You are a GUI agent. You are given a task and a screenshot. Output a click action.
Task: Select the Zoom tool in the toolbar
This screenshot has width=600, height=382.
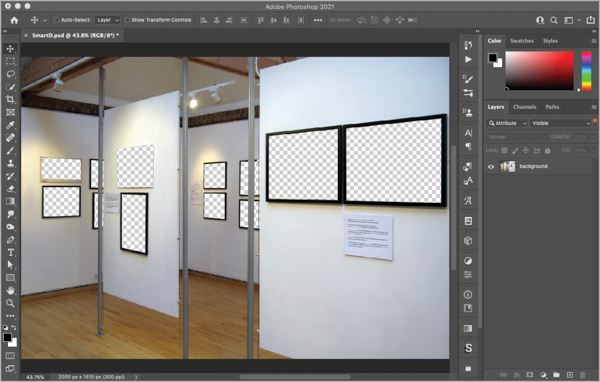10,303
